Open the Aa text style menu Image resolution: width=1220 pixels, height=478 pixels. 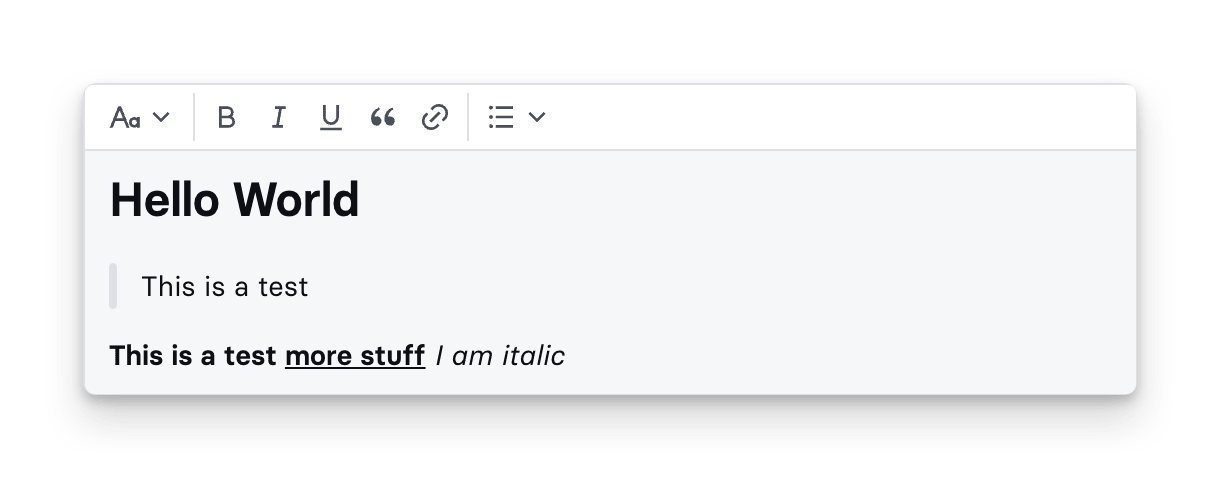coord(125,118)
